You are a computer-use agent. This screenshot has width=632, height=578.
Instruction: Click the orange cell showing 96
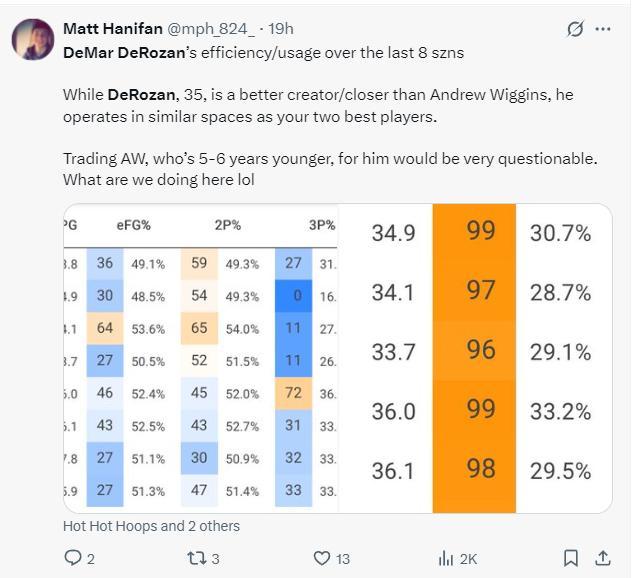480,351
